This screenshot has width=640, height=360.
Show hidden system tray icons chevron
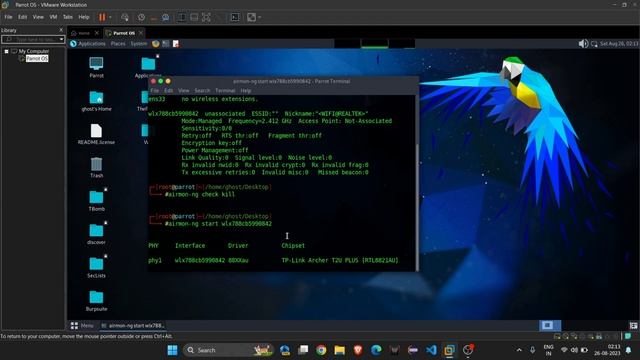[519, 350]
